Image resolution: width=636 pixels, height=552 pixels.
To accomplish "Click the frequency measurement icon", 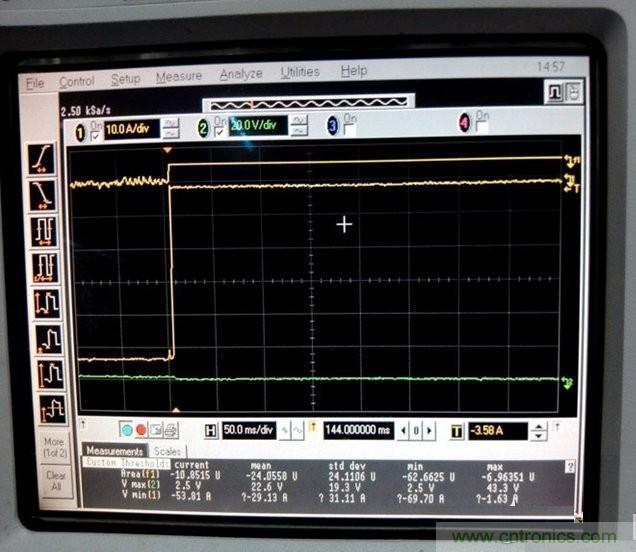I will pos(43,267).
